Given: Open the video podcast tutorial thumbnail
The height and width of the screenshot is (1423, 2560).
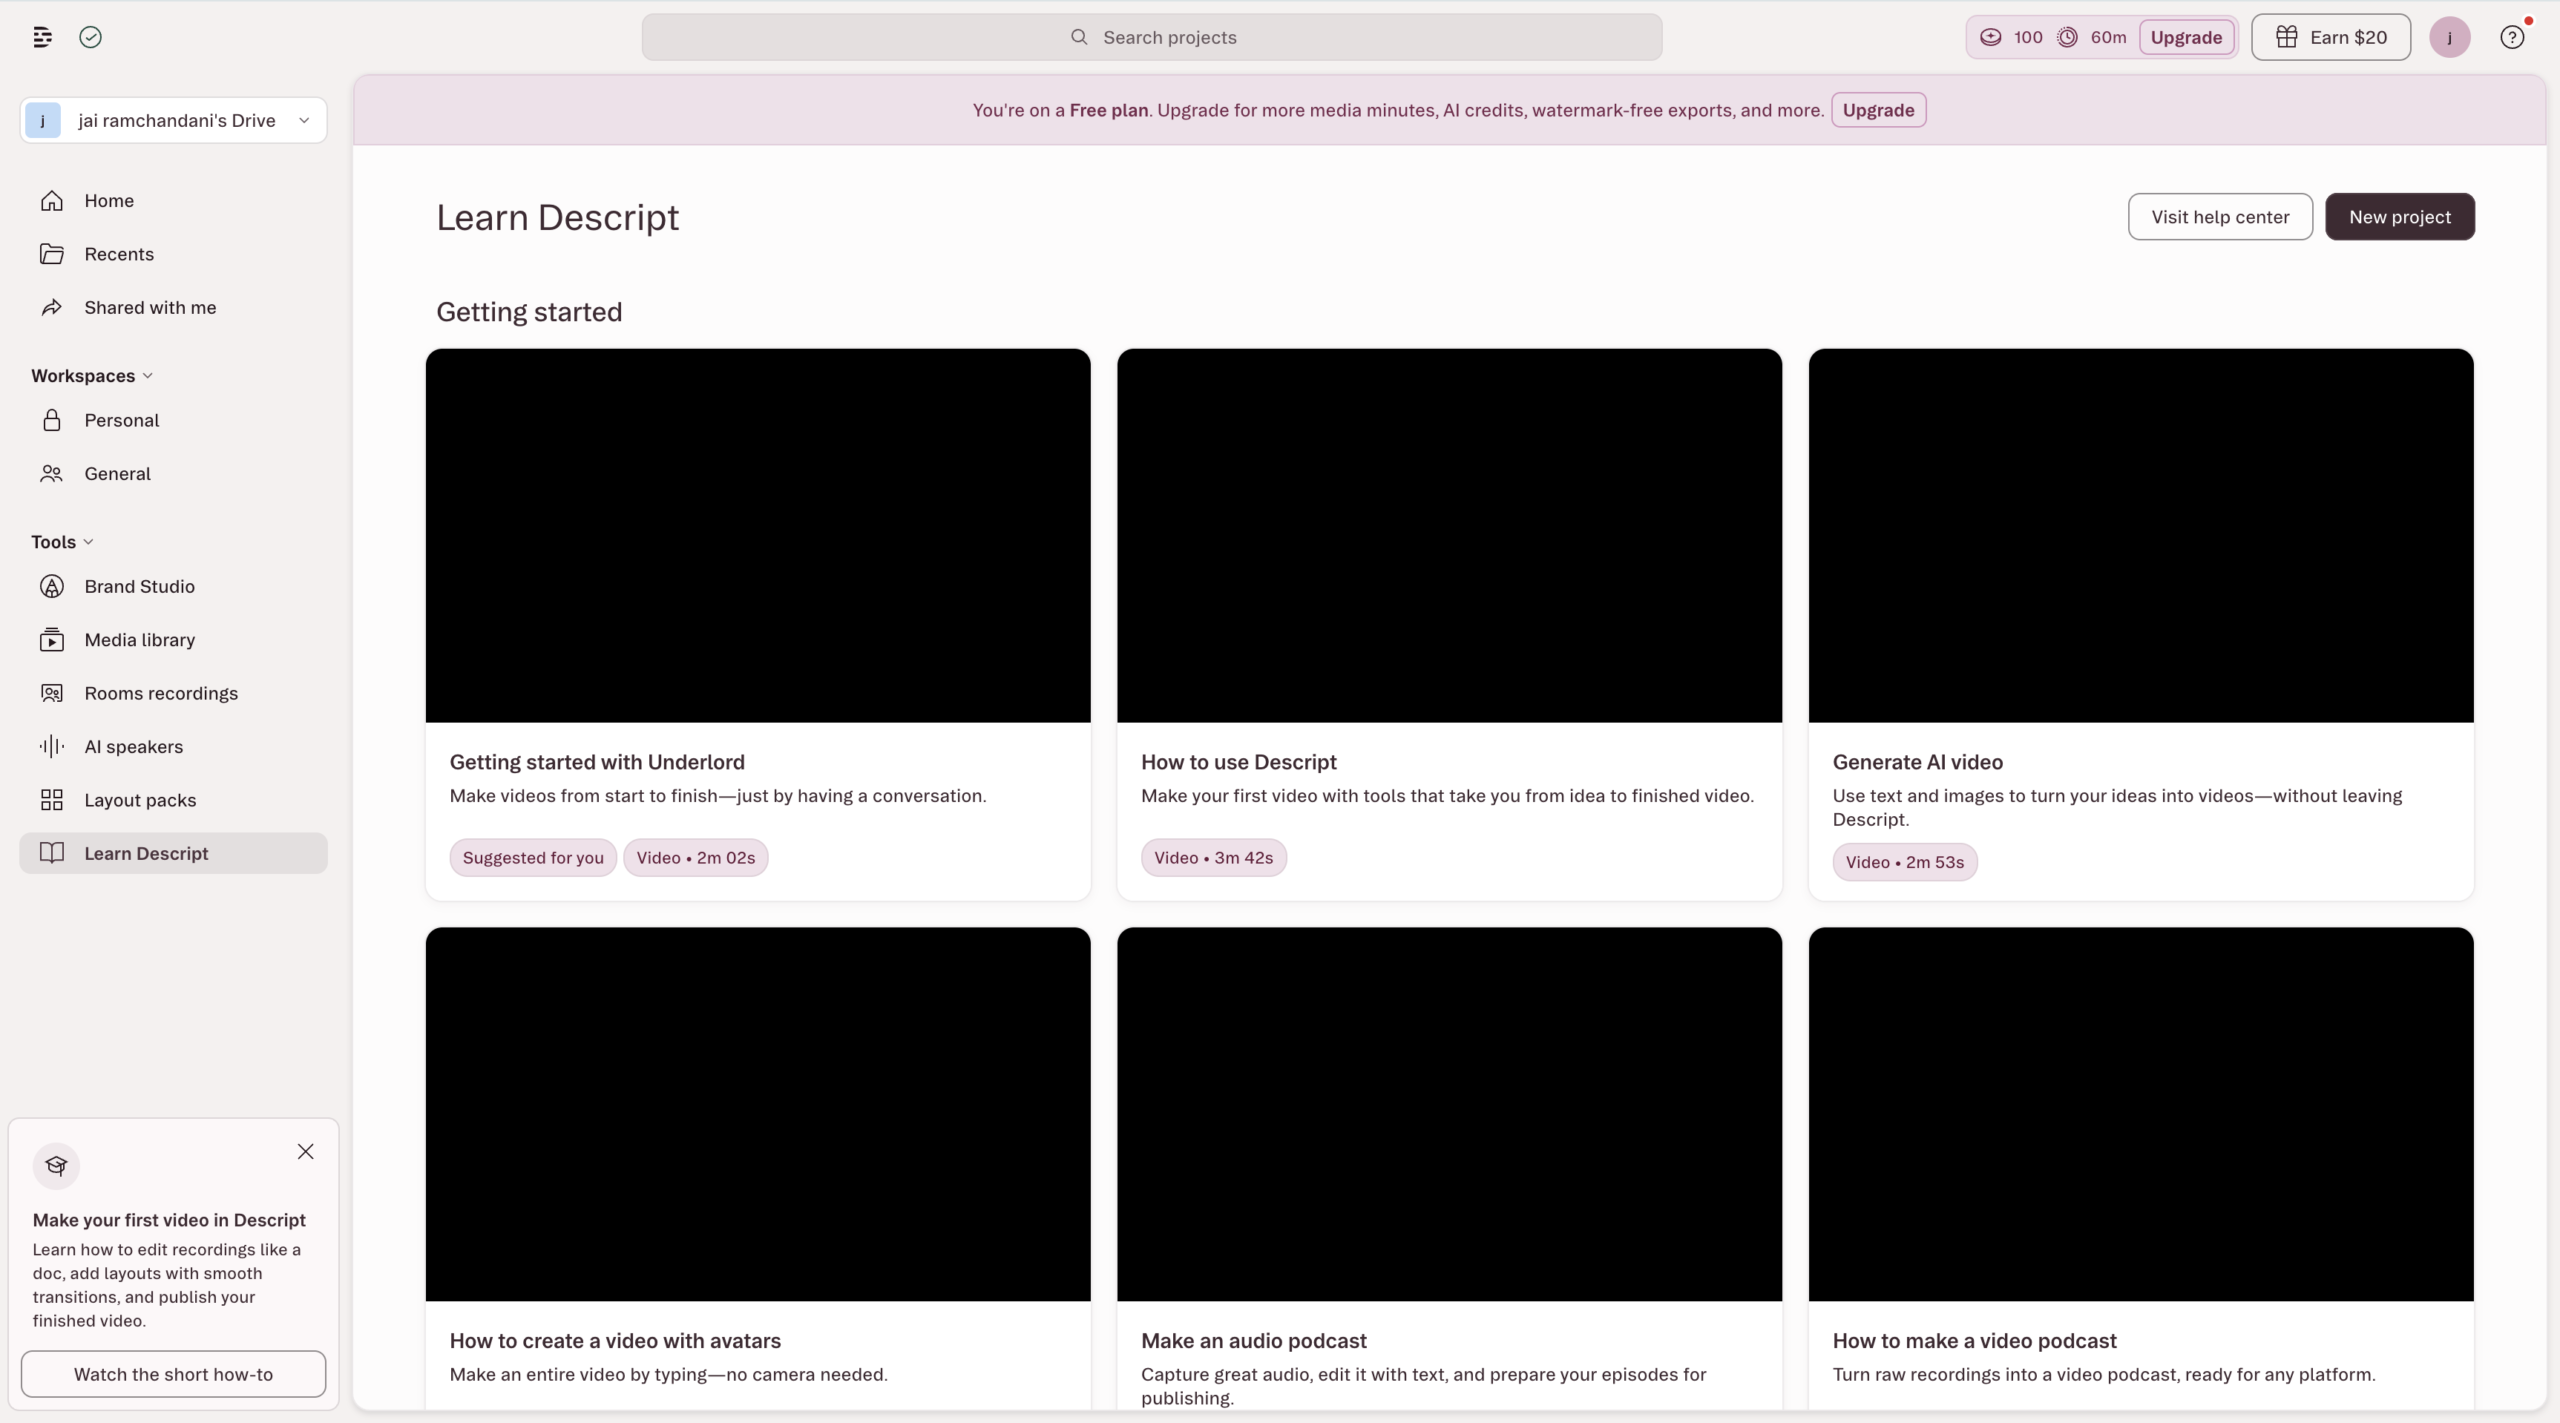Looking at the screenshot, I should point(2141,1114).
